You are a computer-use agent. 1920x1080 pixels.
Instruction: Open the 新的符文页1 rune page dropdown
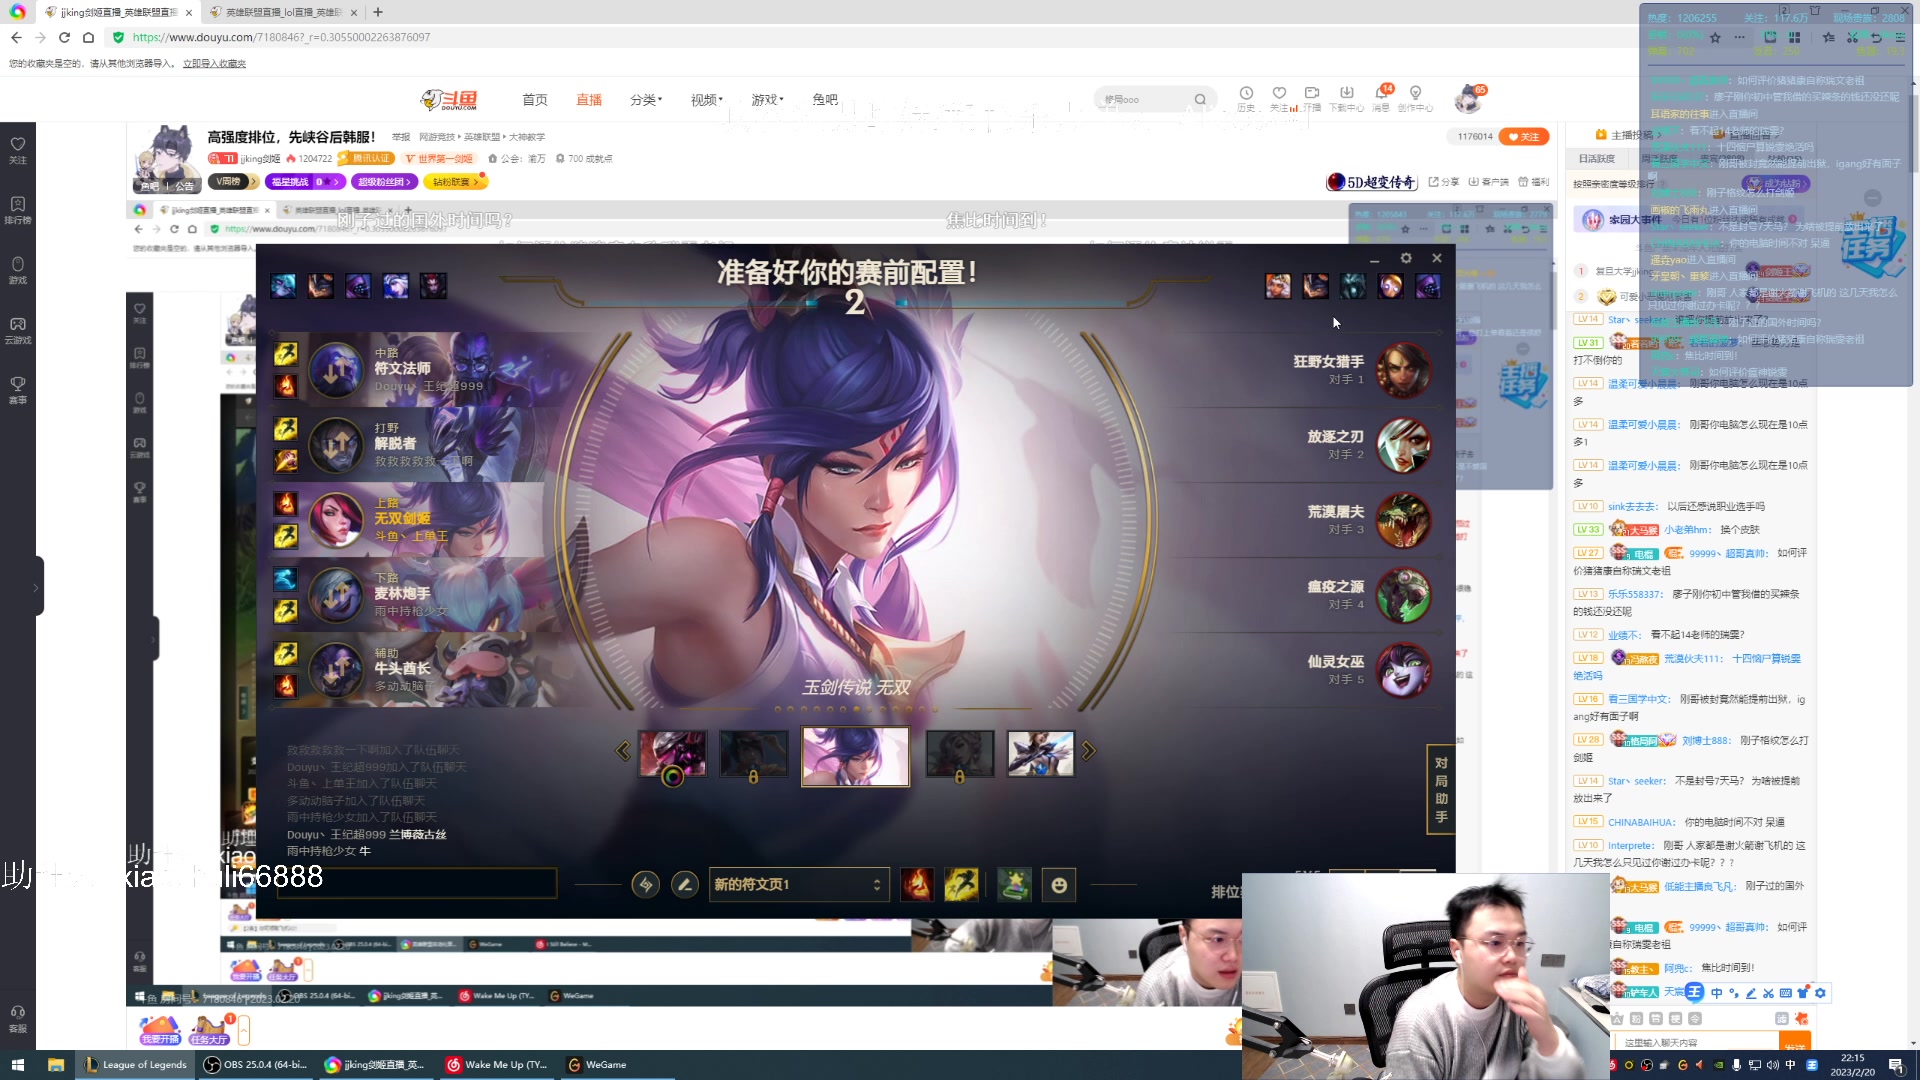[x=798, y=885]
